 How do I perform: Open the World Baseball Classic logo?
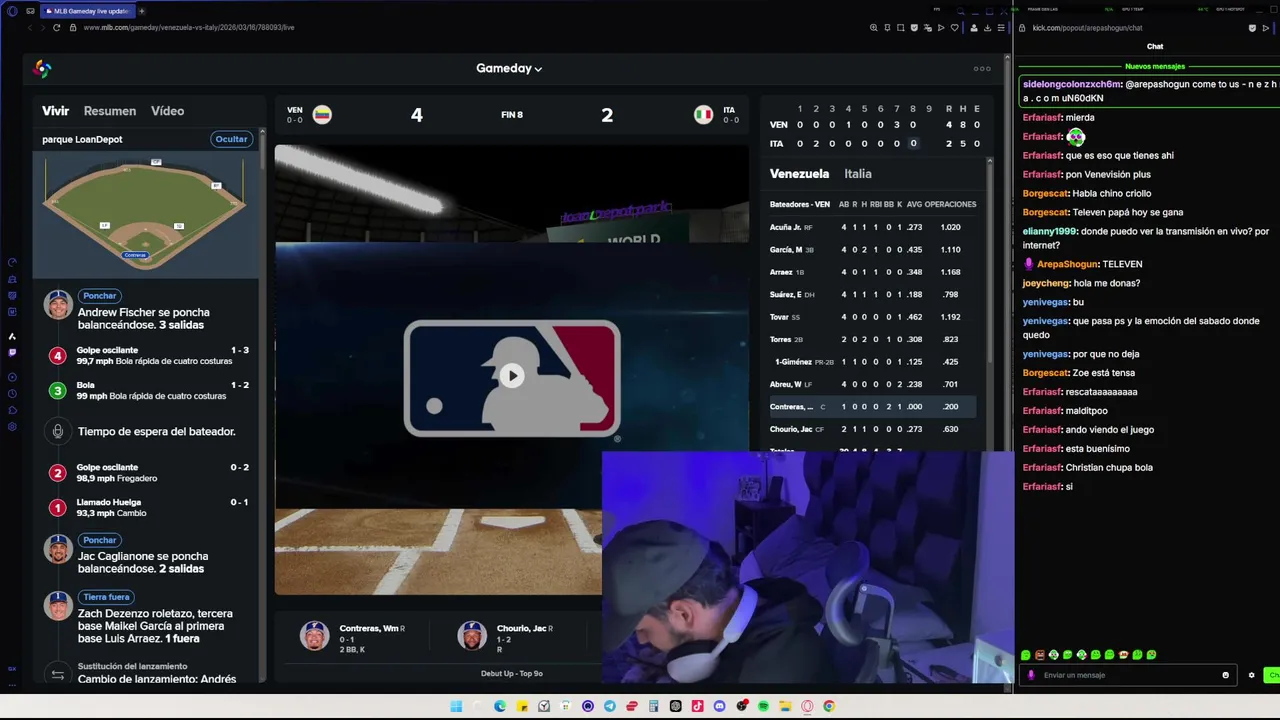tap(42, 68)
